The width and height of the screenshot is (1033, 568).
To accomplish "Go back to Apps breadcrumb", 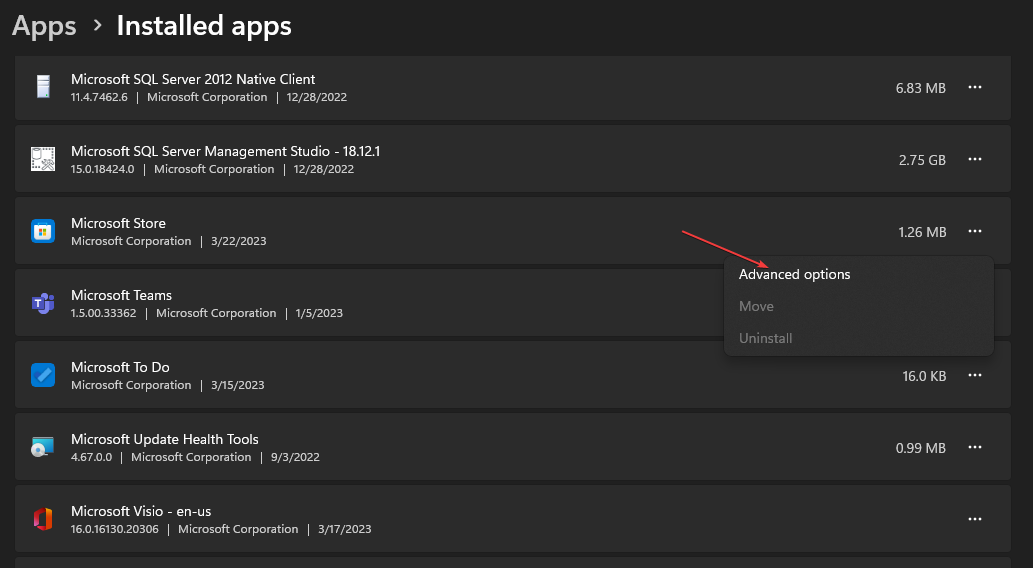I will [x=44, y=26].
